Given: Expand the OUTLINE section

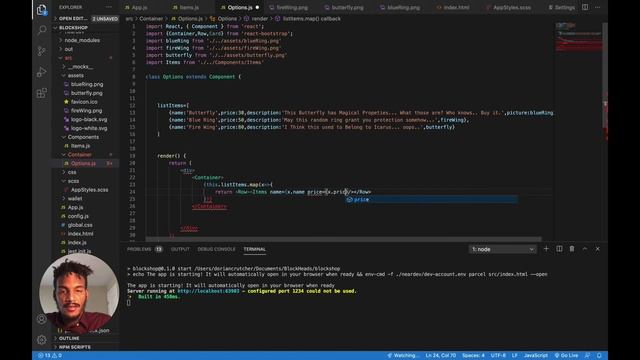Looking at the screenshot, I should tap(69, 338).
